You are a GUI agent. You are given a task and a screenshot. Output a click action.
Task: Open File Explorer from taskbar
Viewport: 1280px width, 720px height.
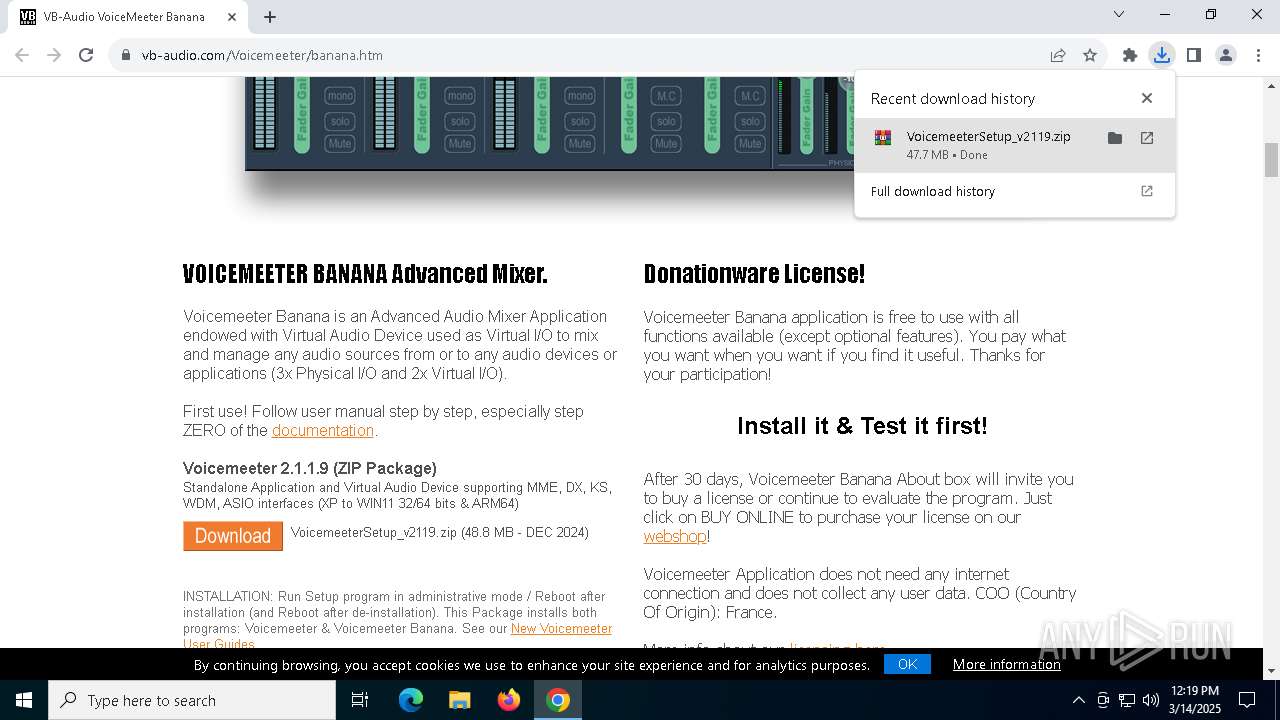tap(459, 700)
